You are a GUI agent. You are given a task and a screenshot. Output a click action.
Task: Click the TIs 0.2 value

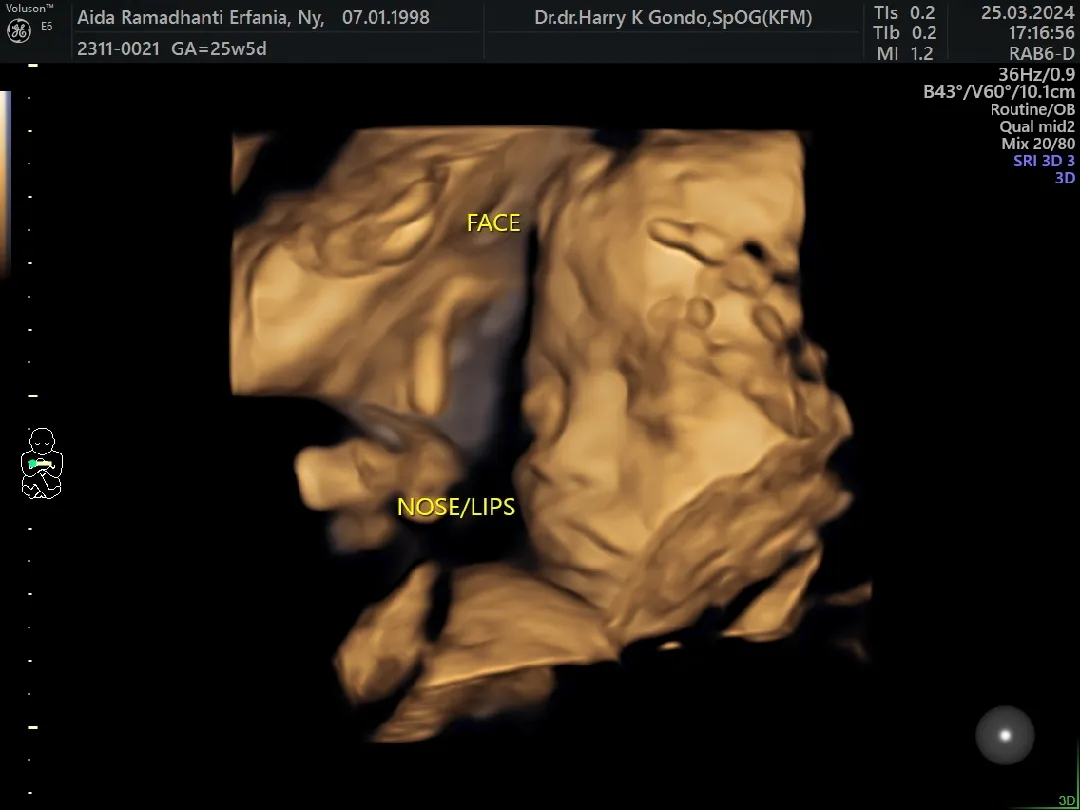904,13
